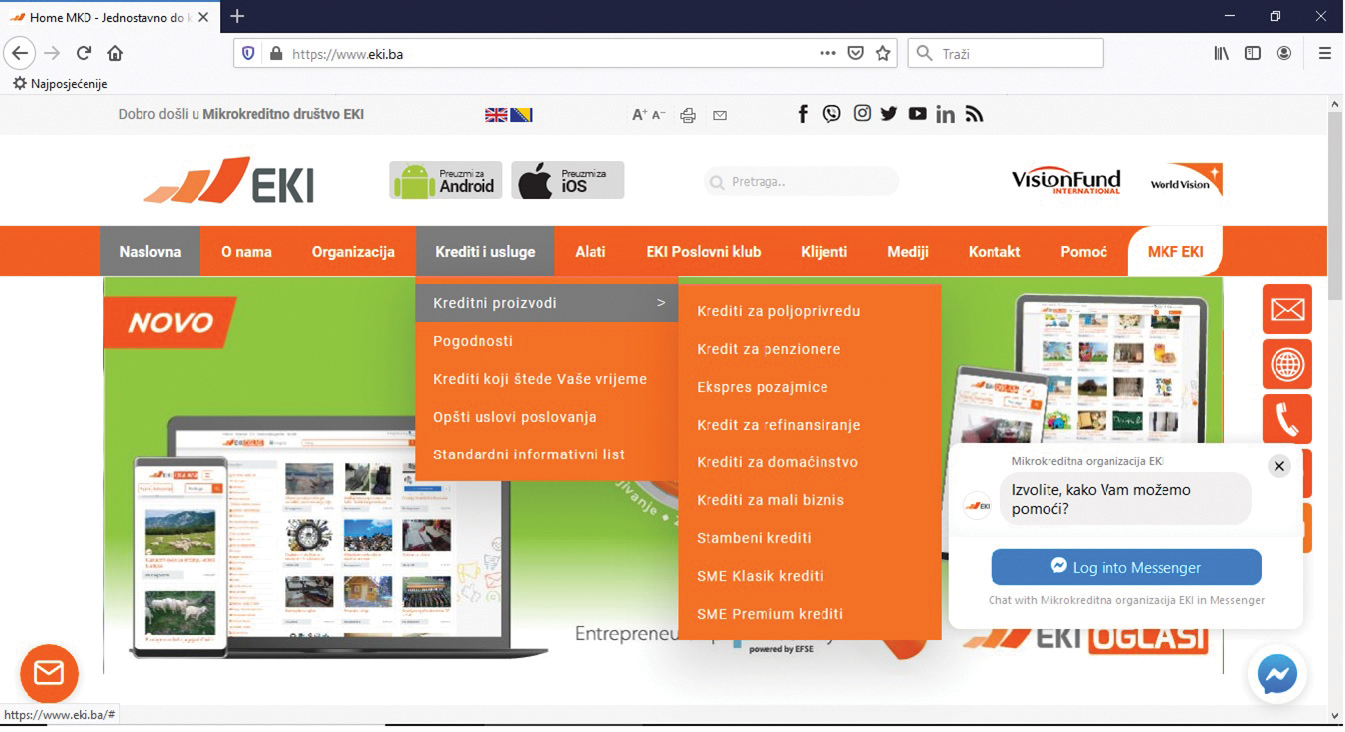The width and height of the screenshot is (1345, 732).
Task: Open page actions three-dot menu in address bar
Action: tap(827, 53)
